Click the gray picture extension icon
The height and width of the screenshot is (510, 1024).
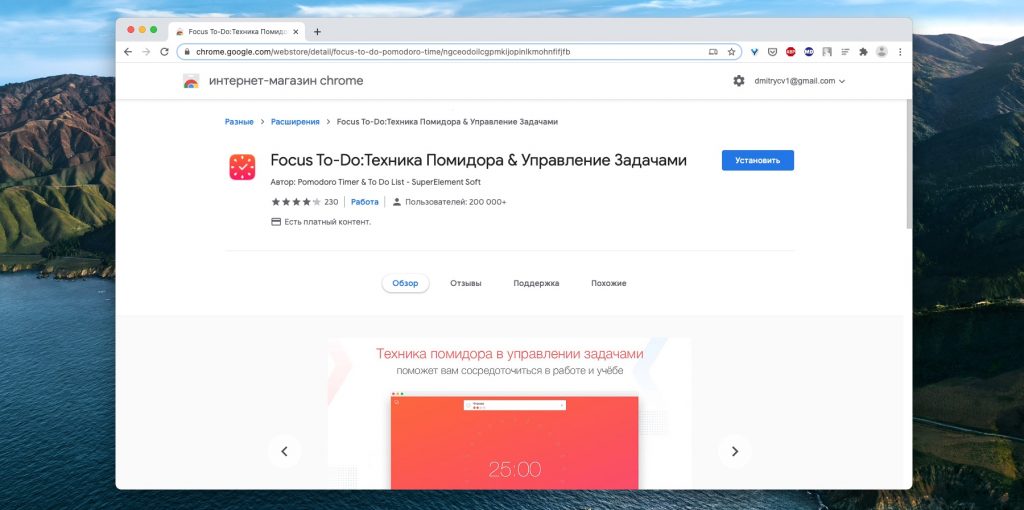(x=827, y=52)
